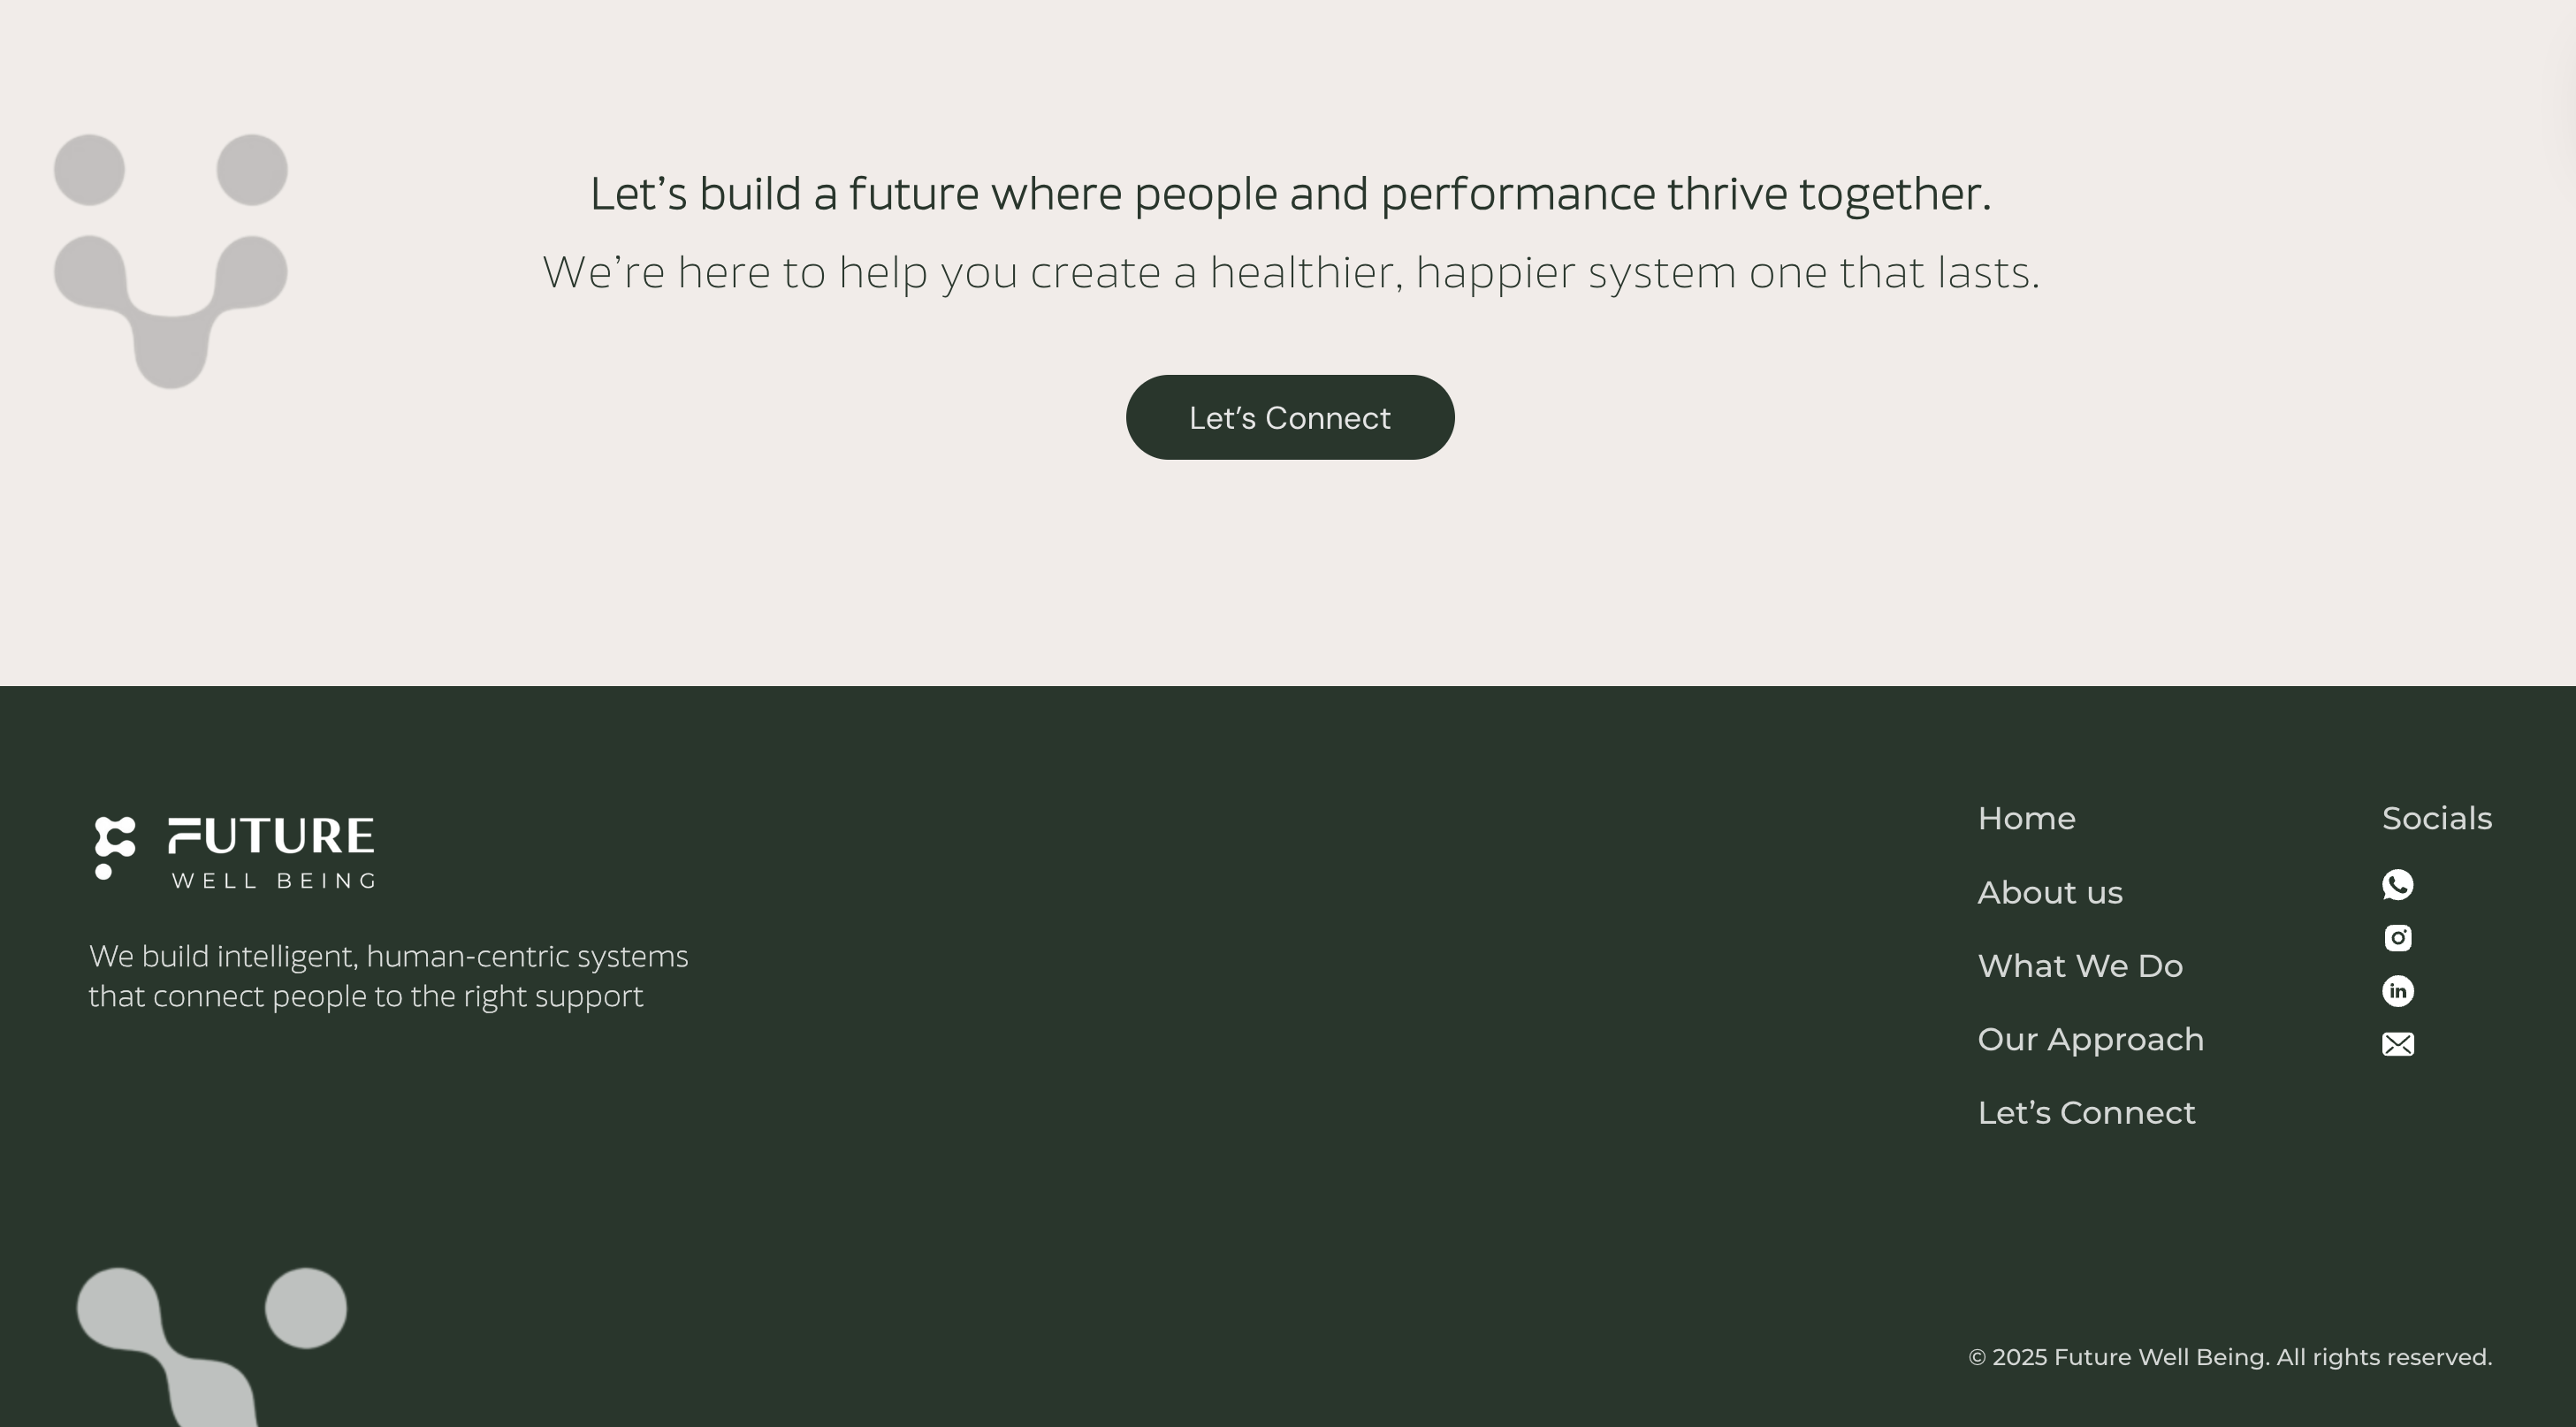Click the footer tagline about human-centric systems
This screenshot has height=1427, width=2576.
(388, 976)
